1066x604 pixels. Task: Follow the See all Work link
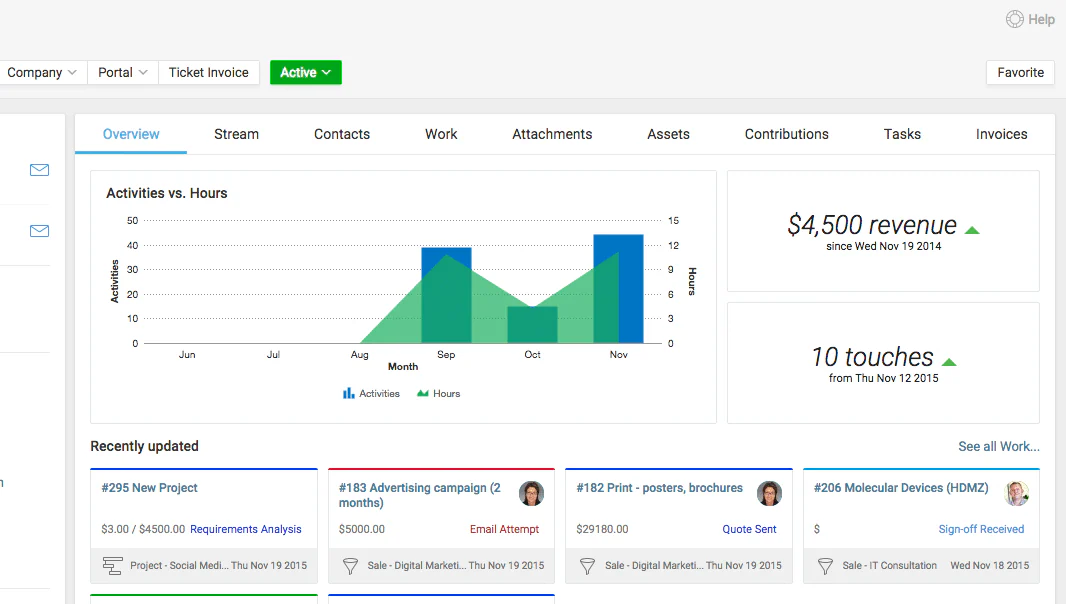point(999,446)
